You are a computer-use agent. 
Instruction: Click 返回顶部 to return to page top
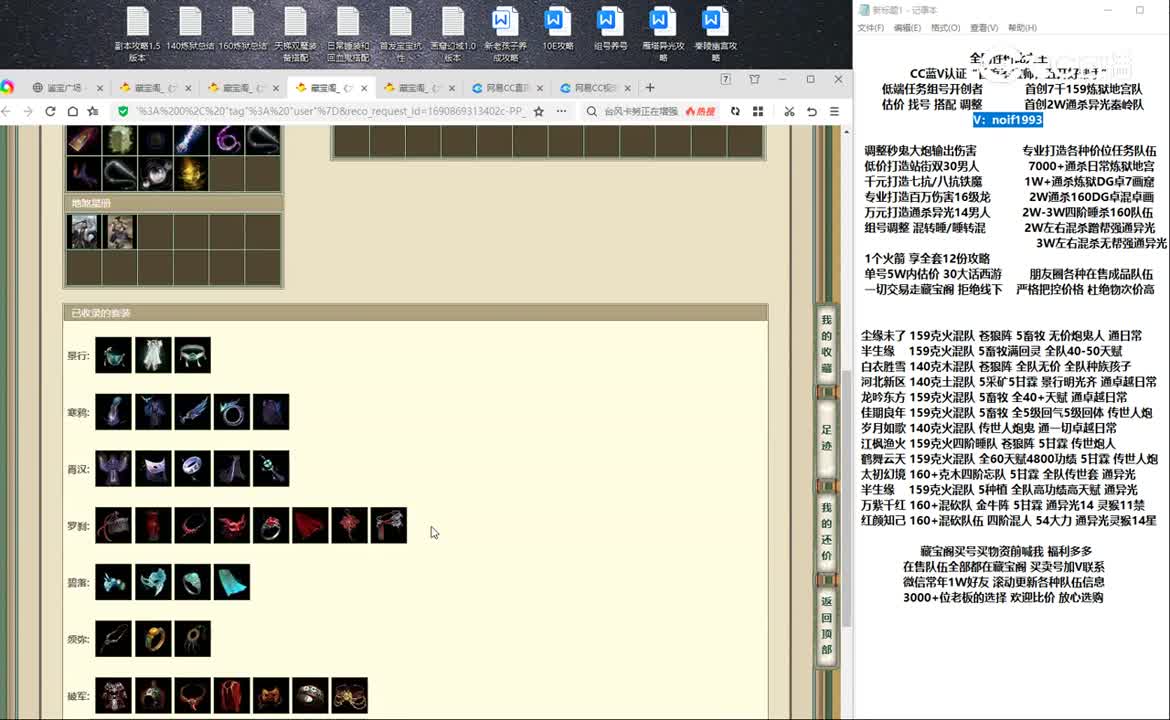[x=827, y=625]
